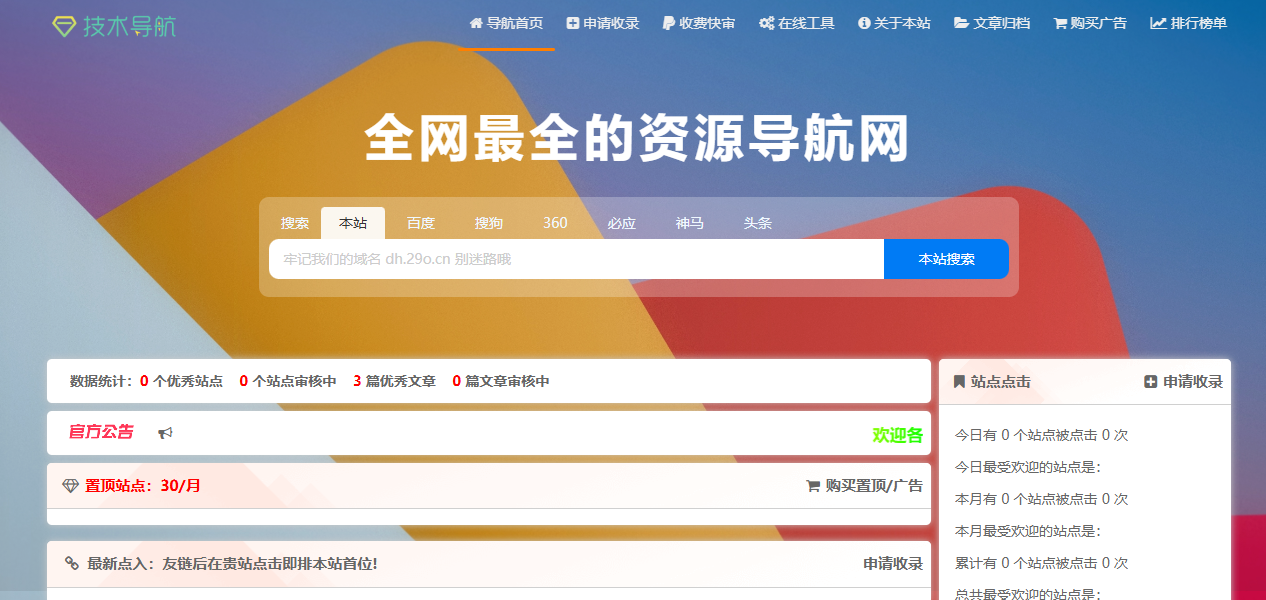Click the shopping cart icon near 购买置顶/广告
The width and height of the screenshot is (1266, 600).
pyautogui.click(x=813, y=486)
